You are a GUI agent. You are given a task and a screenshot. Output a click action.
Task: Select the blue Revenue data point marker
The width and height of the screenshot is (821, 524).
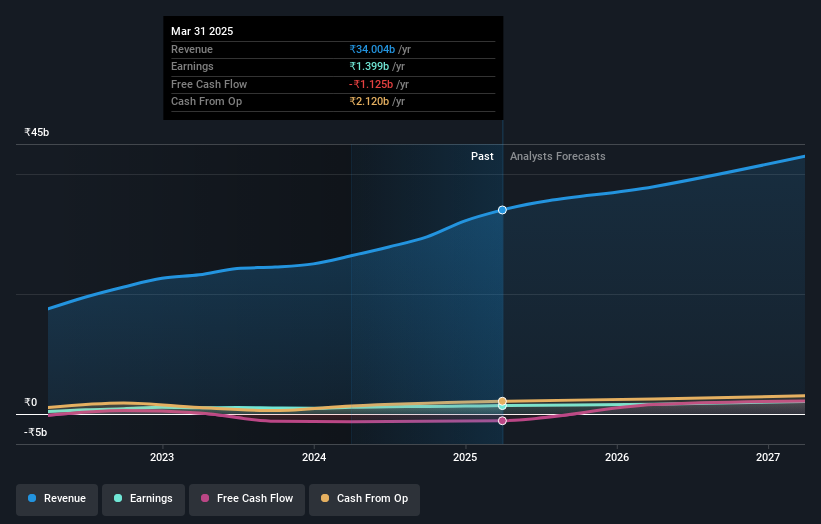point(502,210)
